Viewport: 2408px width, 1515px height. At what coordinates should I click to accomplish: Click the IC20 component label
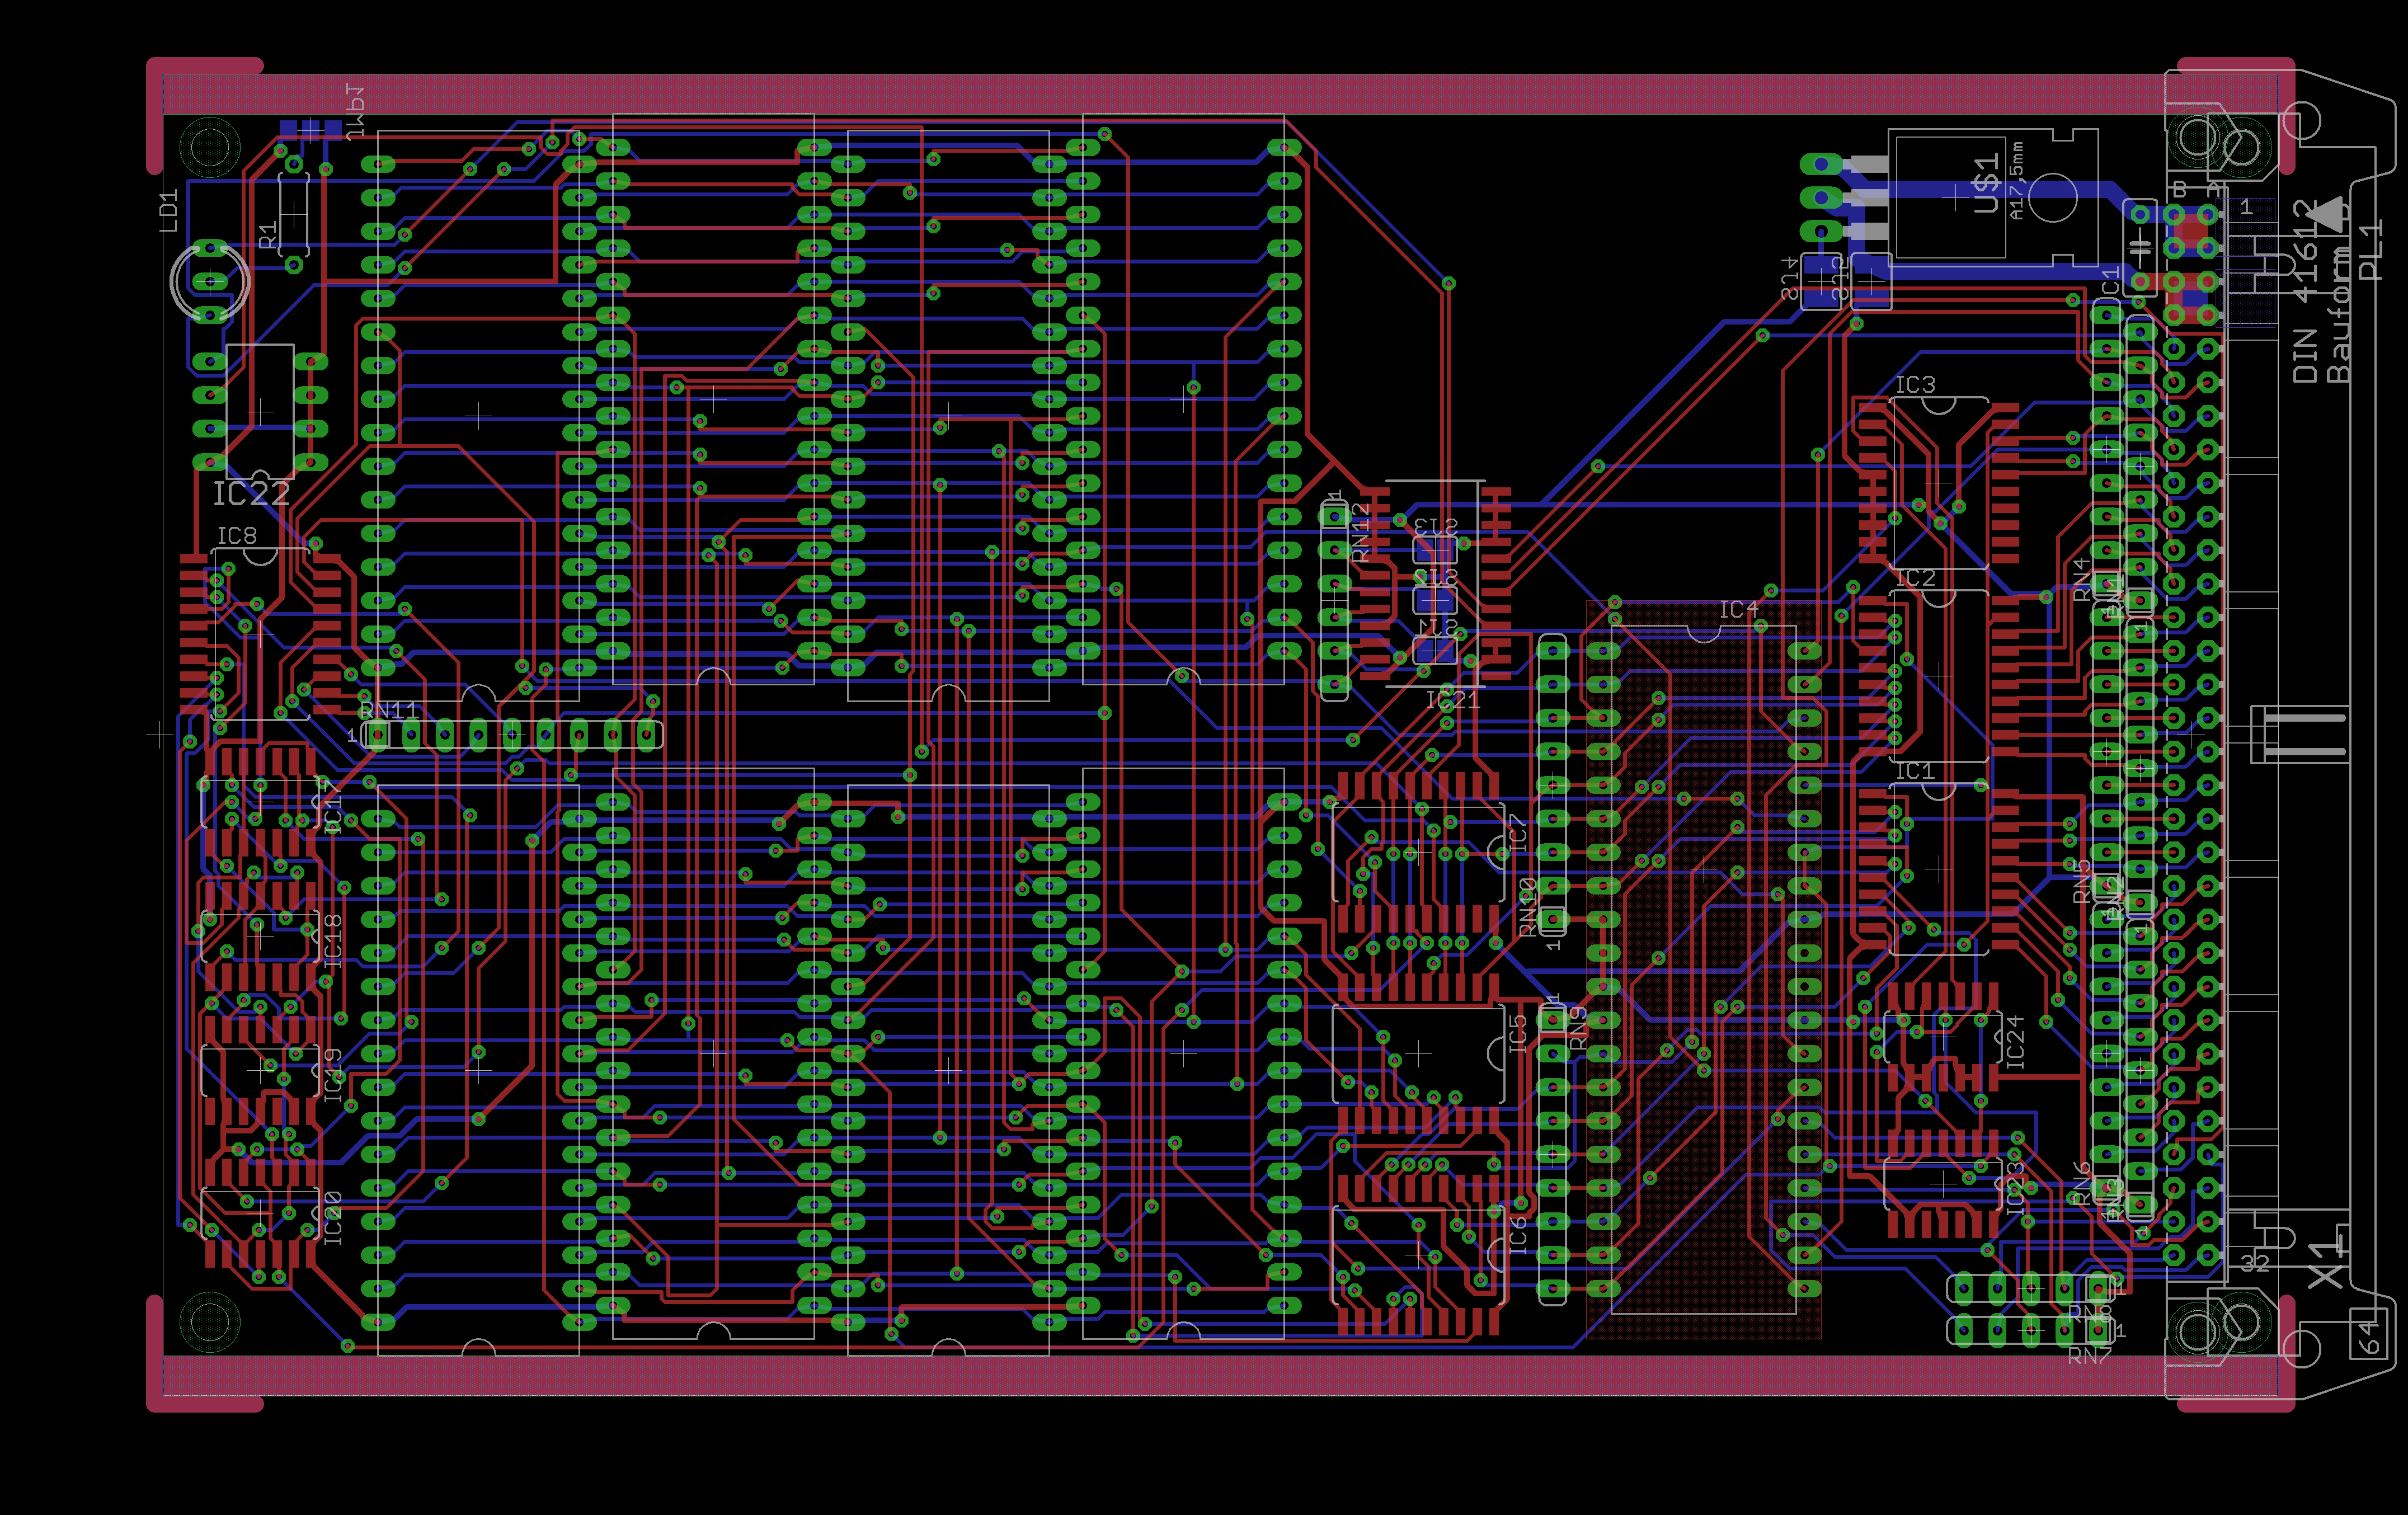333,1218
